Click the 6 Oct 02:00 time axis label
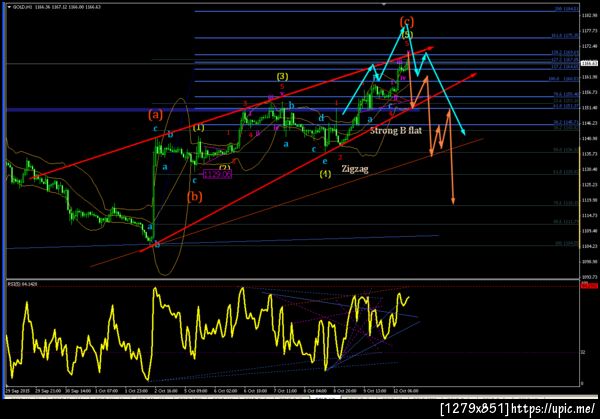Viewport: 600px width, 419px height. click(x=225, y=391)
